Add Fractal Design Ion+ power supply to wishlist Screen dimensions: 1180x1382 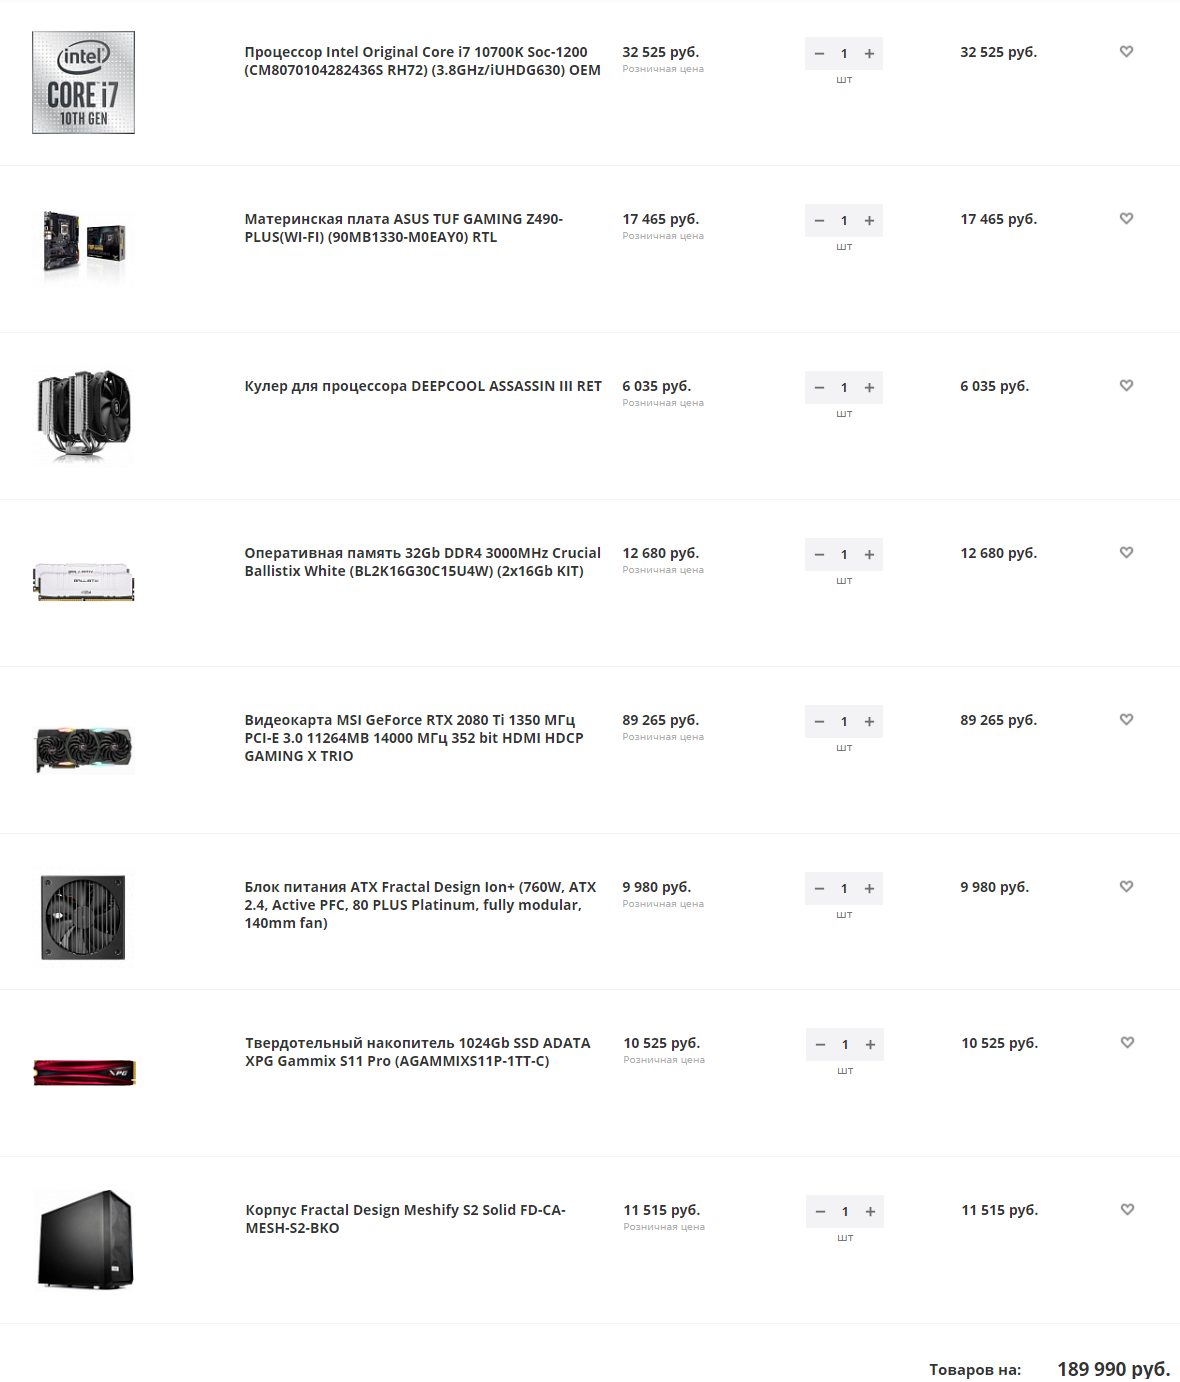point(1126,887)
